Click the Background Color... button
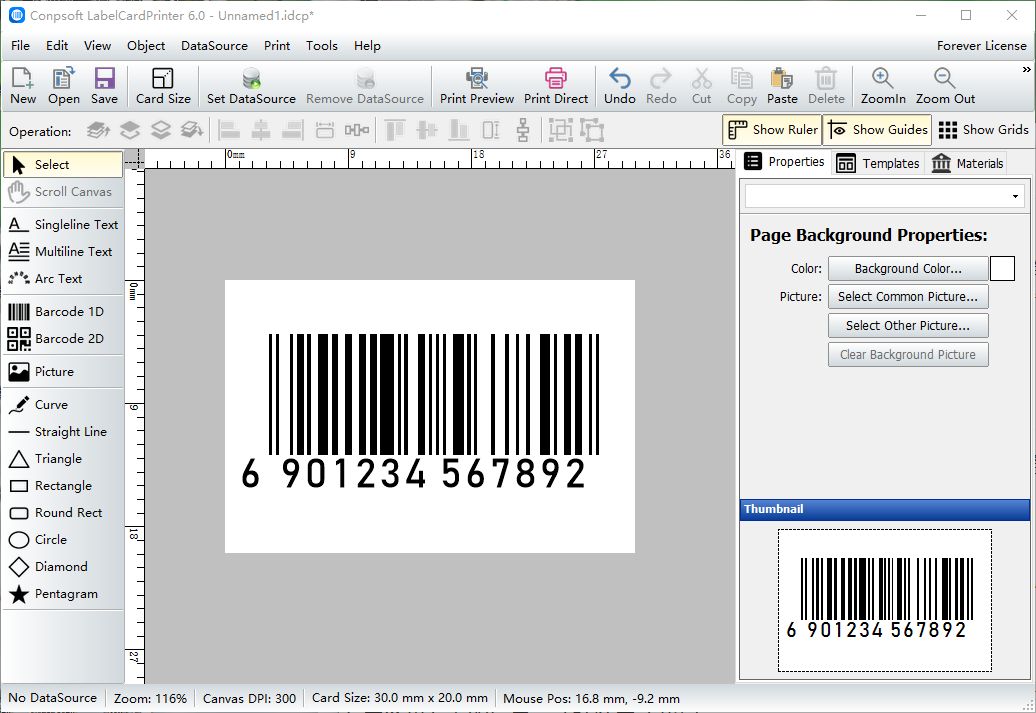Viewport: 1036px width, 713px height. (908, 269)
